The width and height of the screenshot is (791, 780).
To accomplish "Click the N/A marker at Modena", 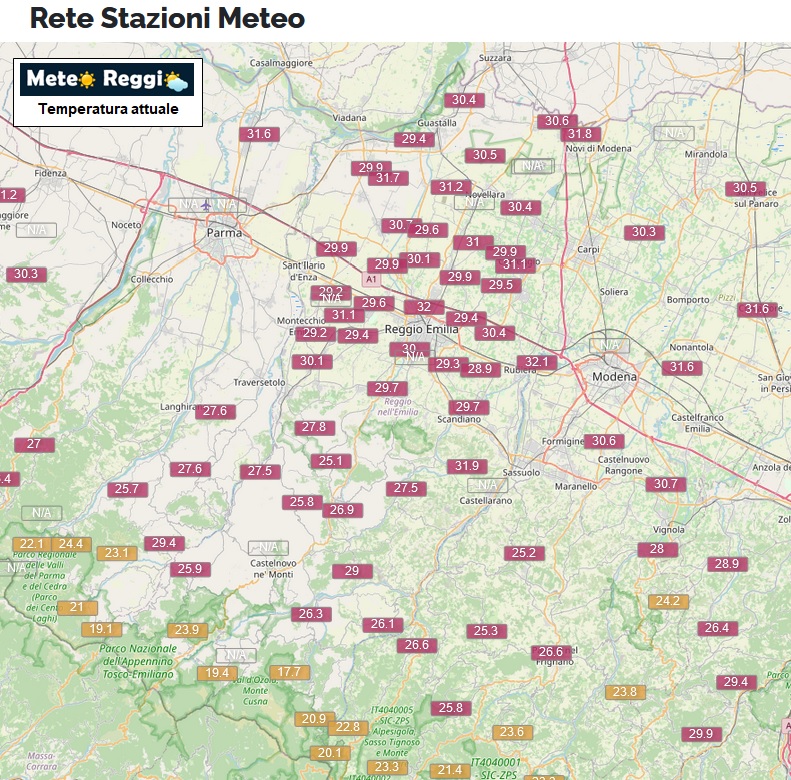I will (610, 345).
